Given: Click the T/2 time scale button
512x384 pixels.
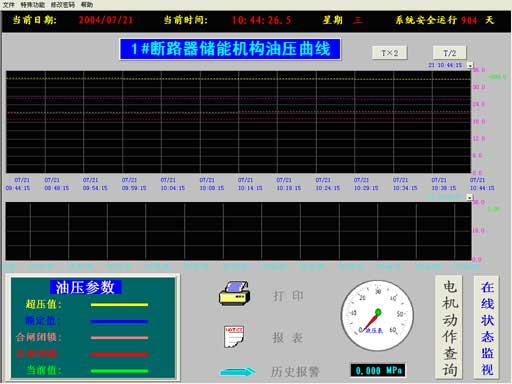Looking at the screenshot, I should pos(450,53).
